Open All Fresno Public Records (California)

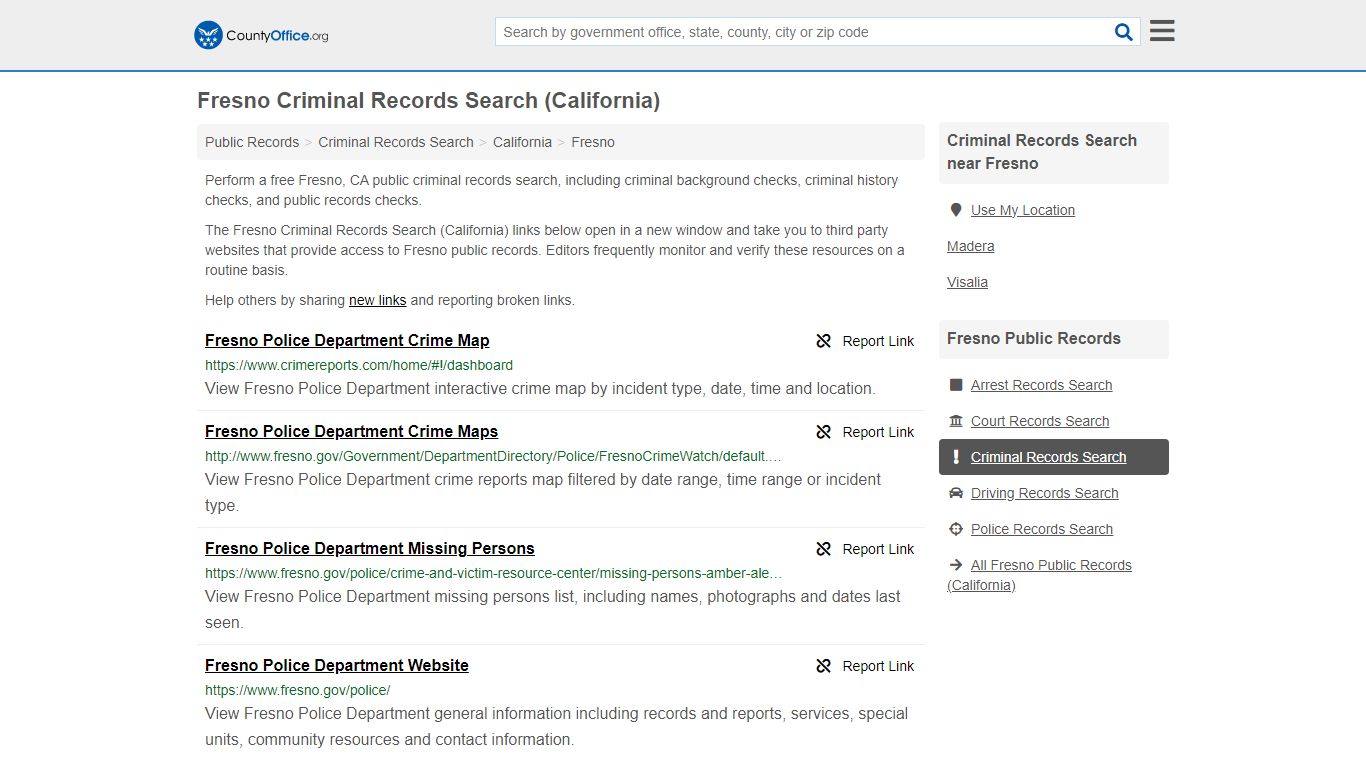[1040, 575]
